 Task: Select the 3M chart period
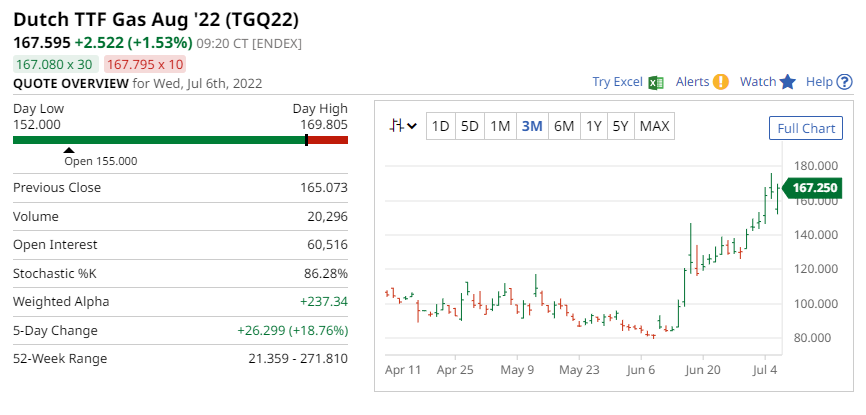[532, 127]
